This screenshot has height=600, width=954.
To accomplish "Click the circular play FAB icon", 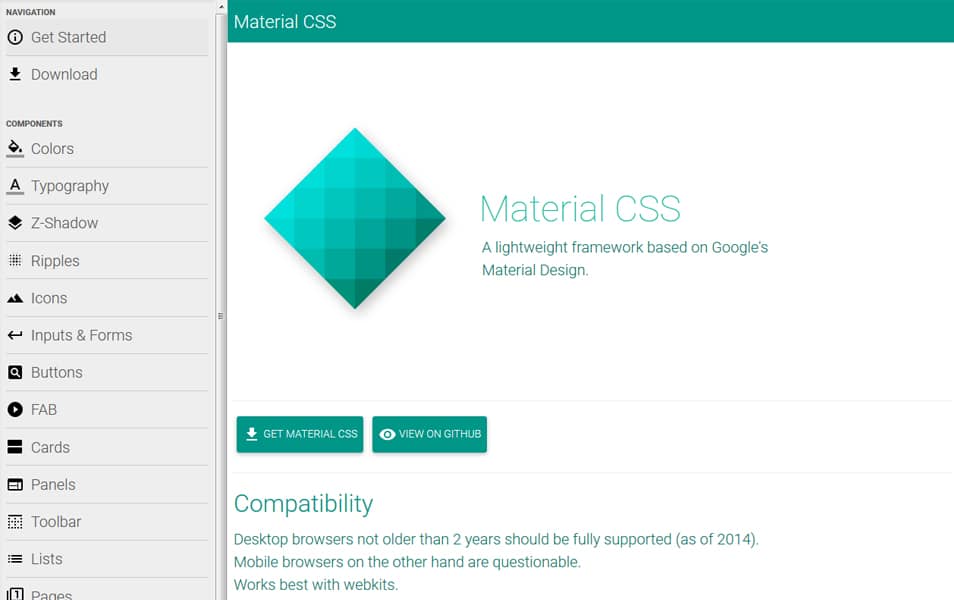I will [15, 410].
